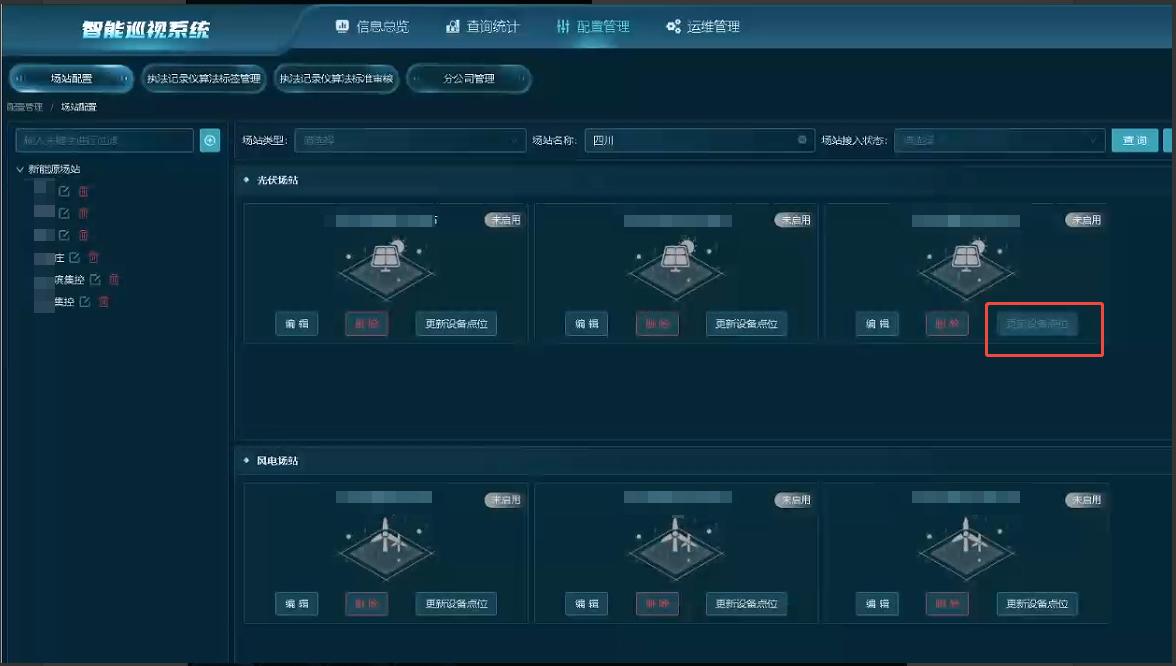Toggle 未启用 status on second 风电场站 card
Viewport: 1176px width, 666px height.
pyautogui.click(x=794, y=500)
